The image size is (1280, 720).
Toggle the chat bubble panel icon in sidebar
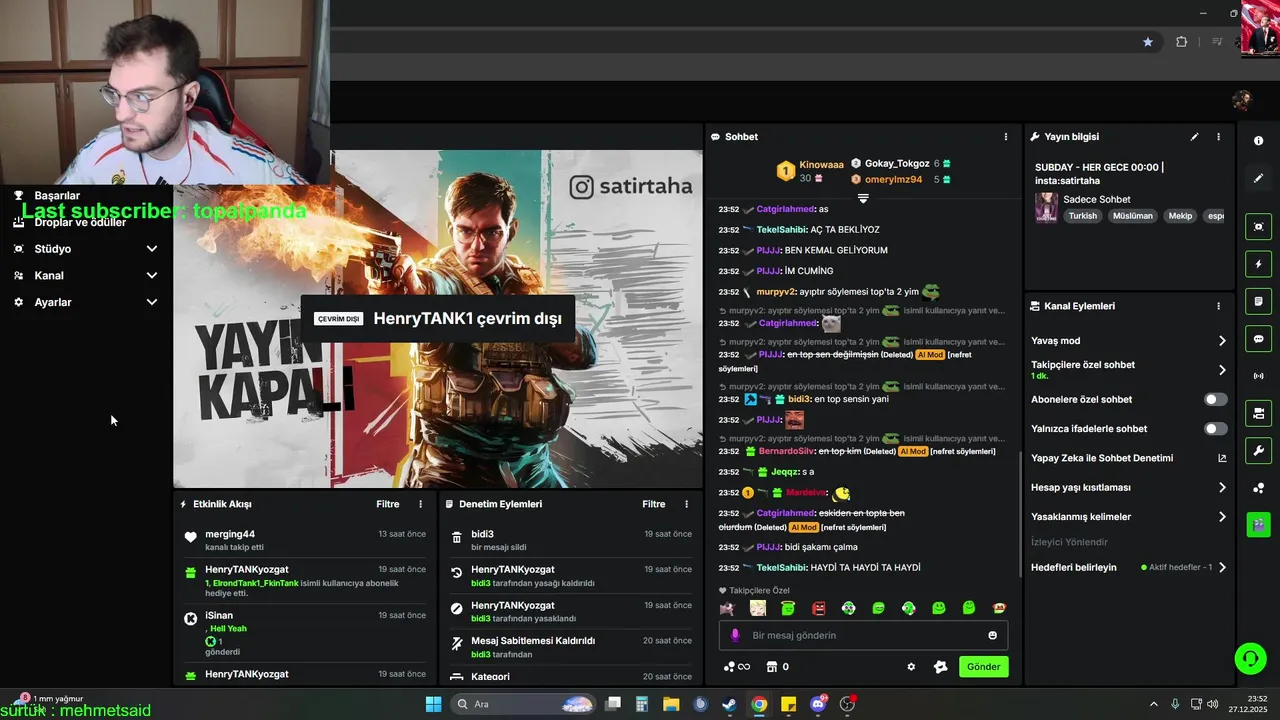(x=1258, y=339)
